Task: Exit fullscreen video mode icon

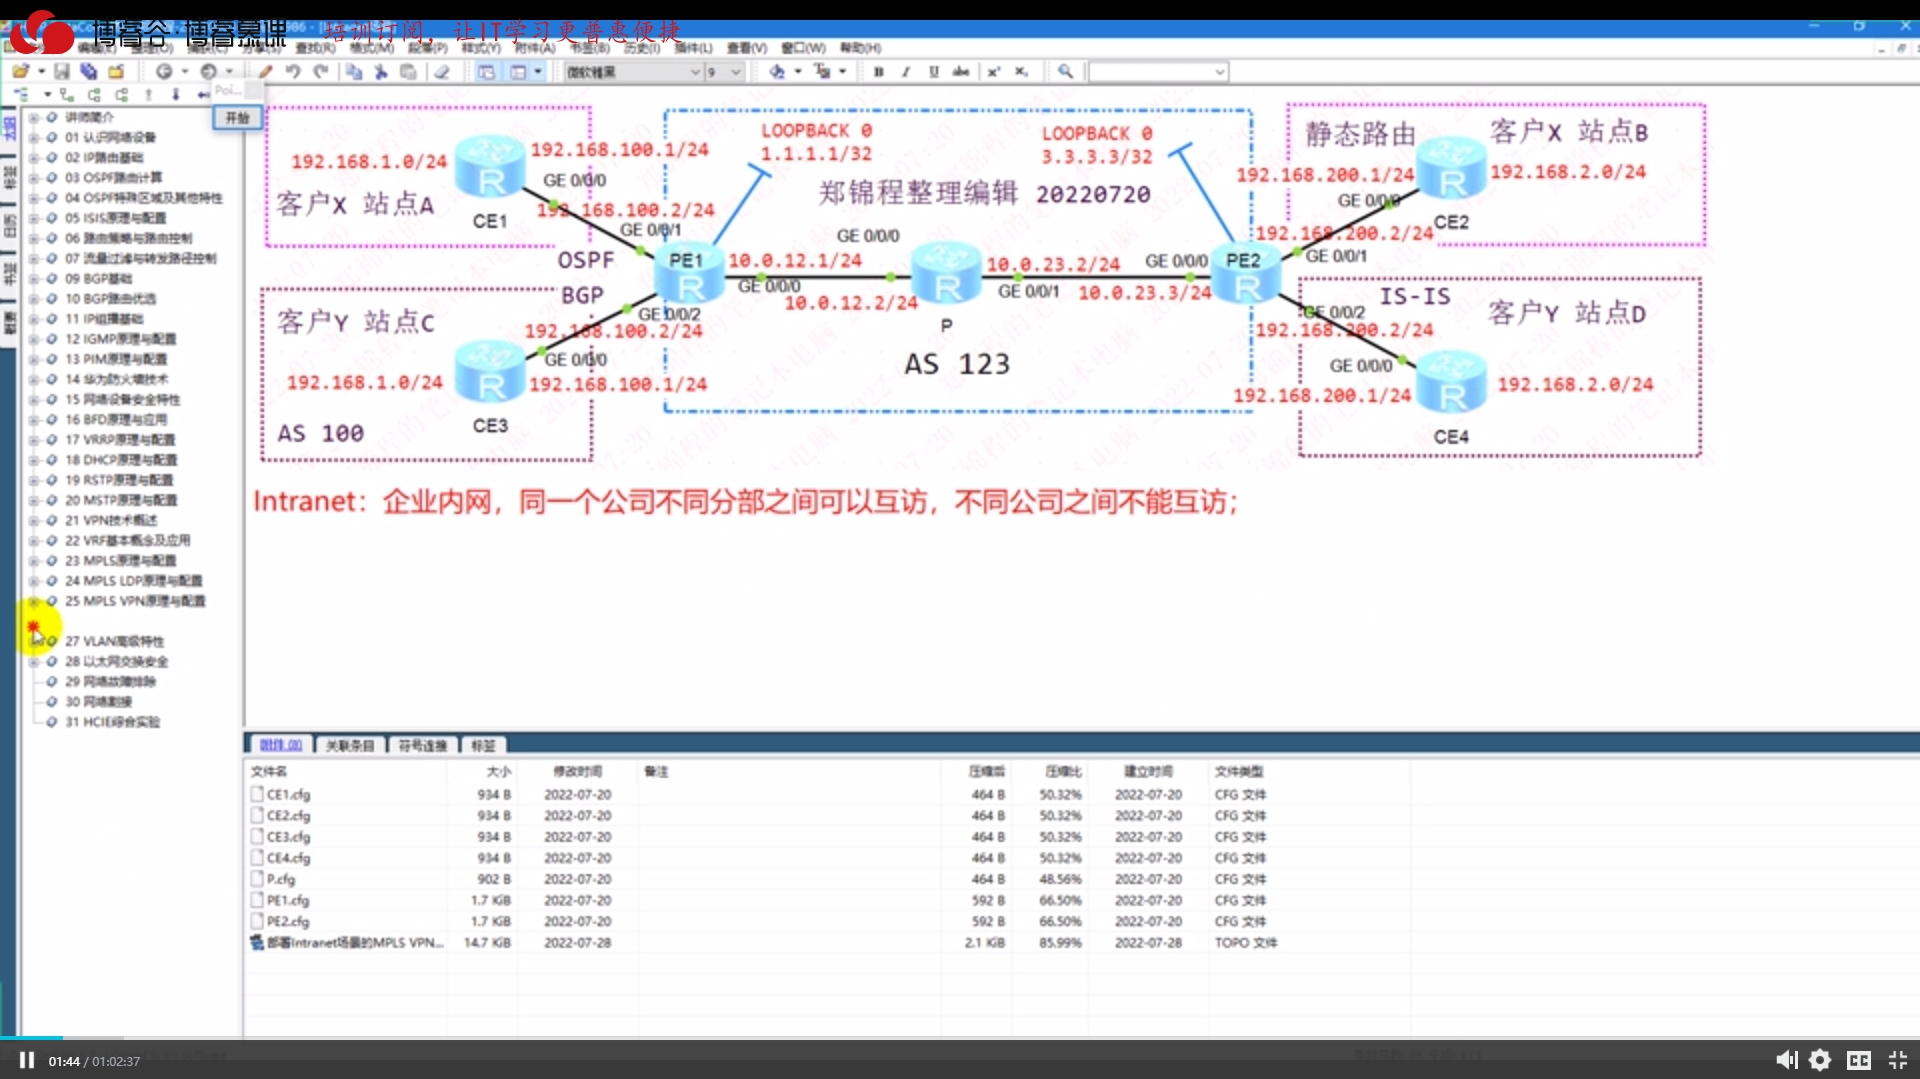Action: click(x=1897, y=1060)
